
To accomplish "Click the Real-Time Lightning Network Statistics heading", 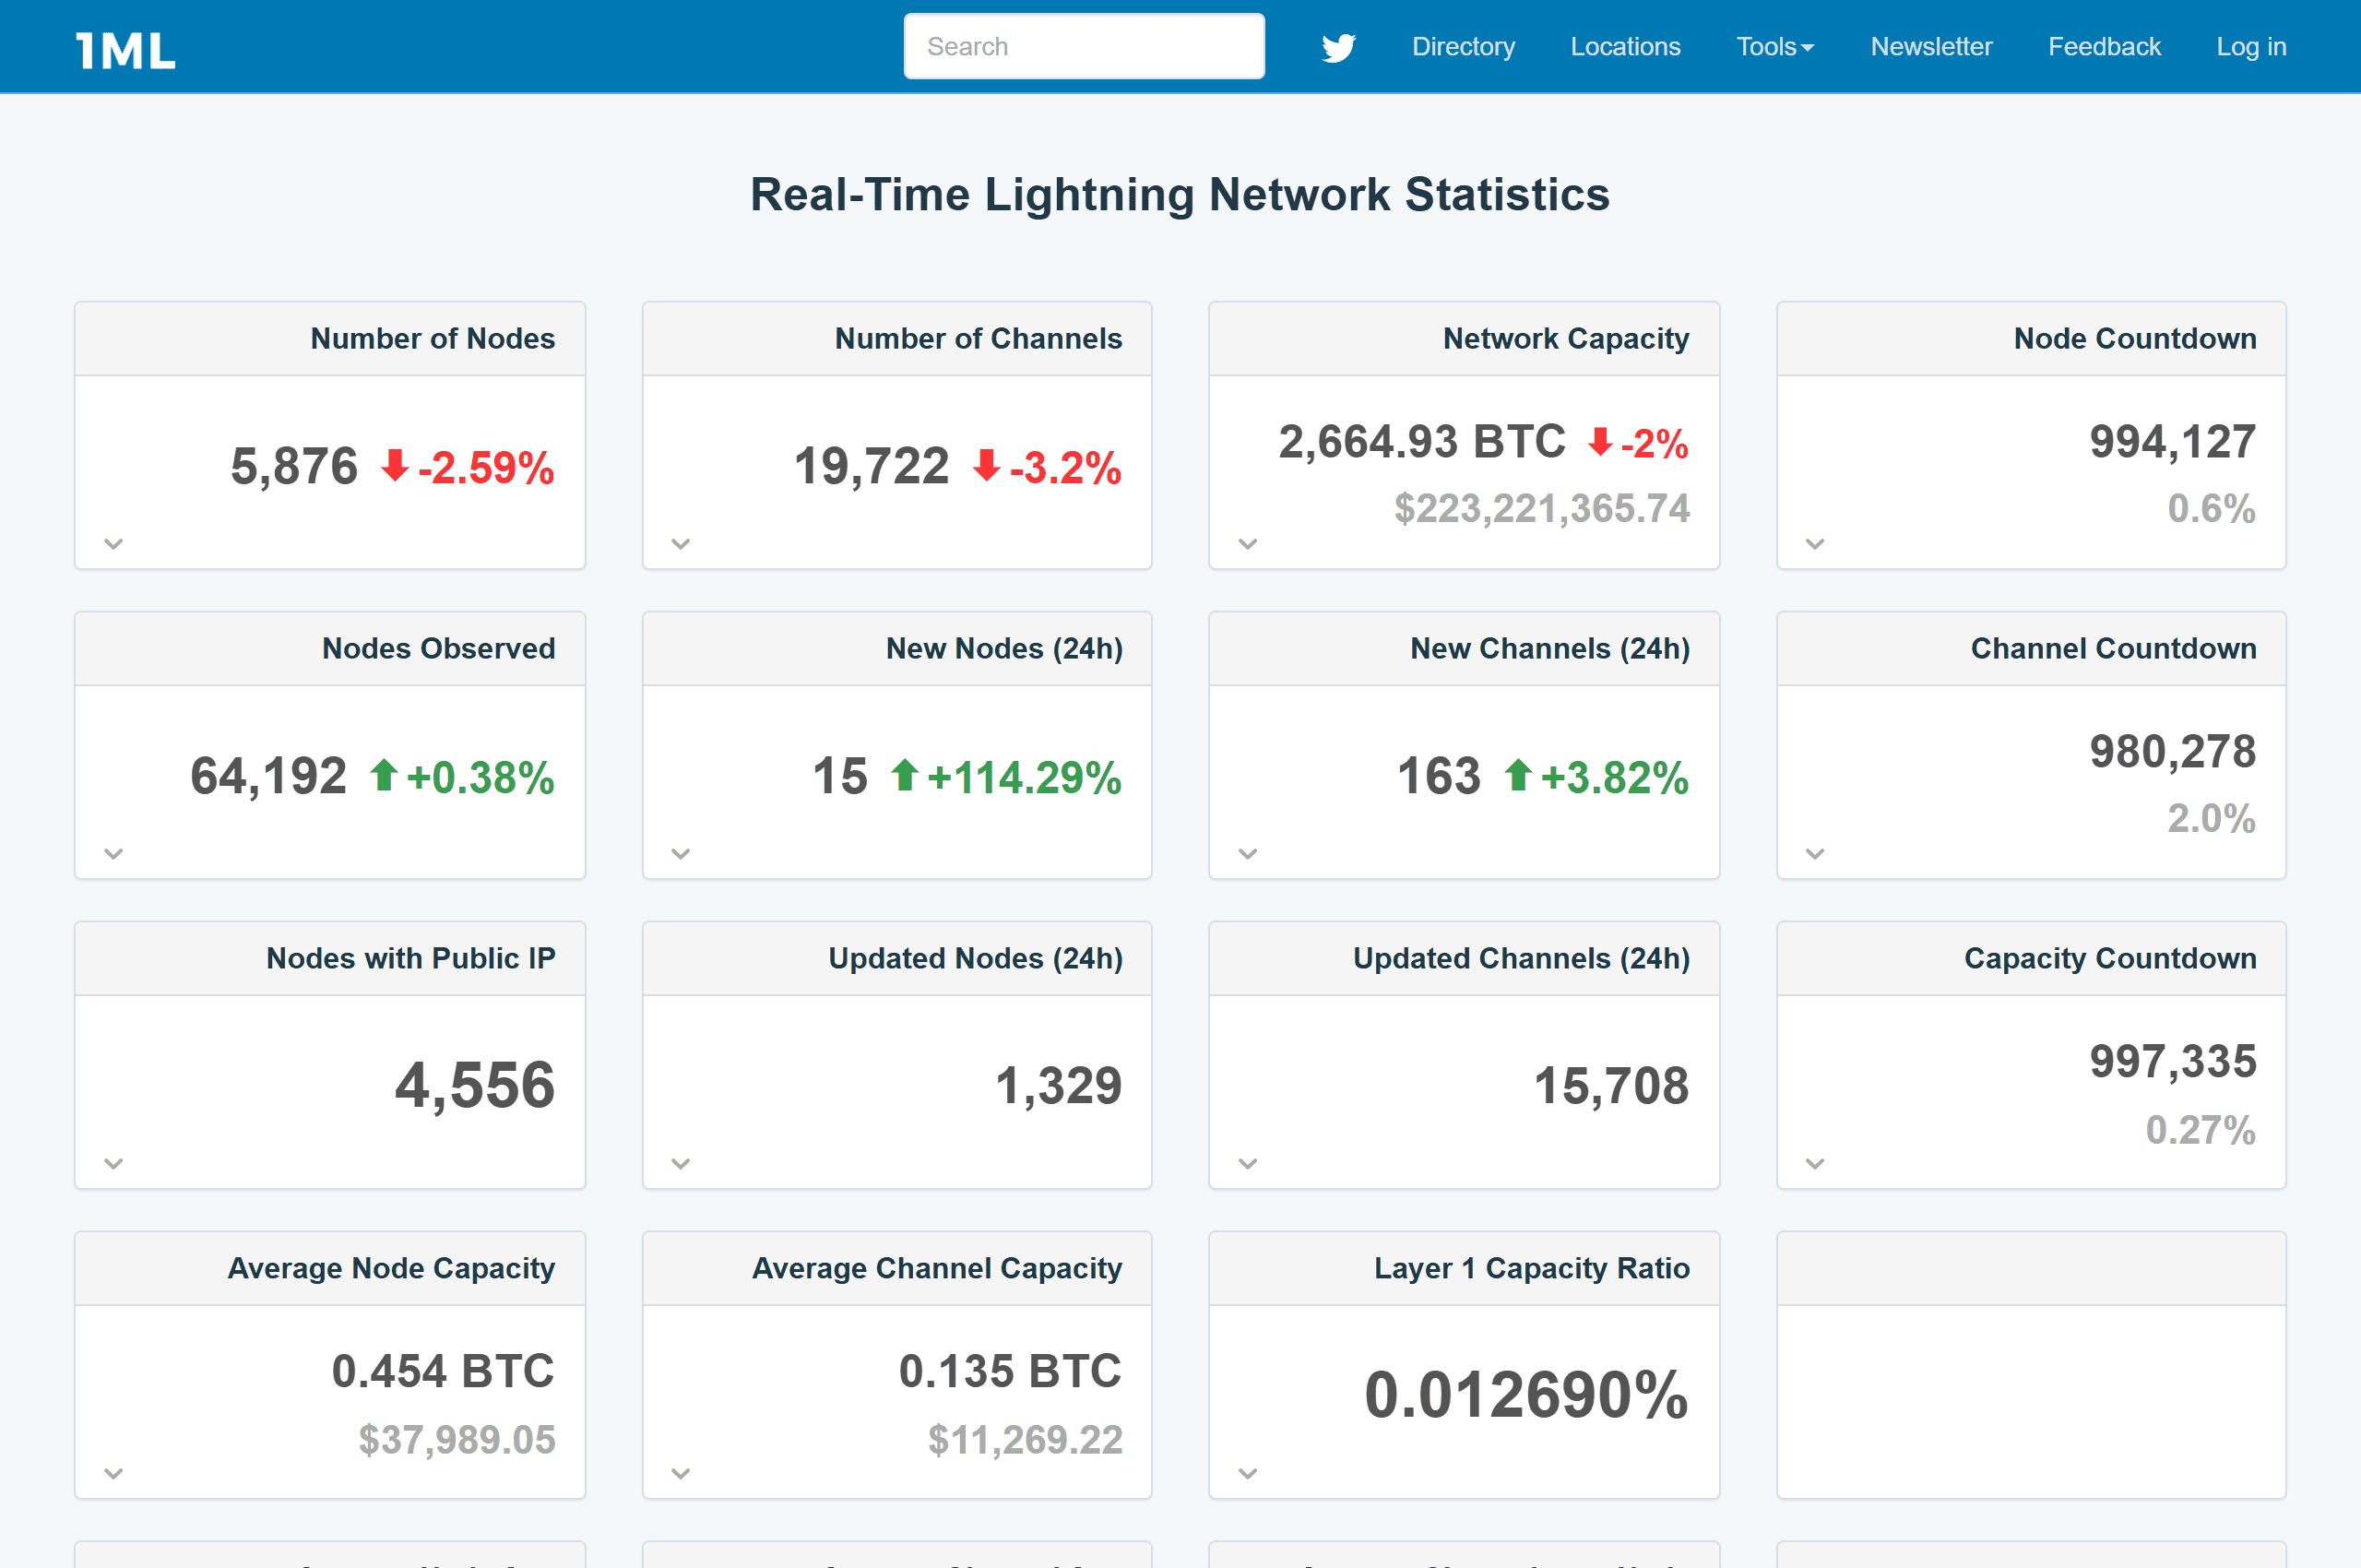I will pos(1180,195).
